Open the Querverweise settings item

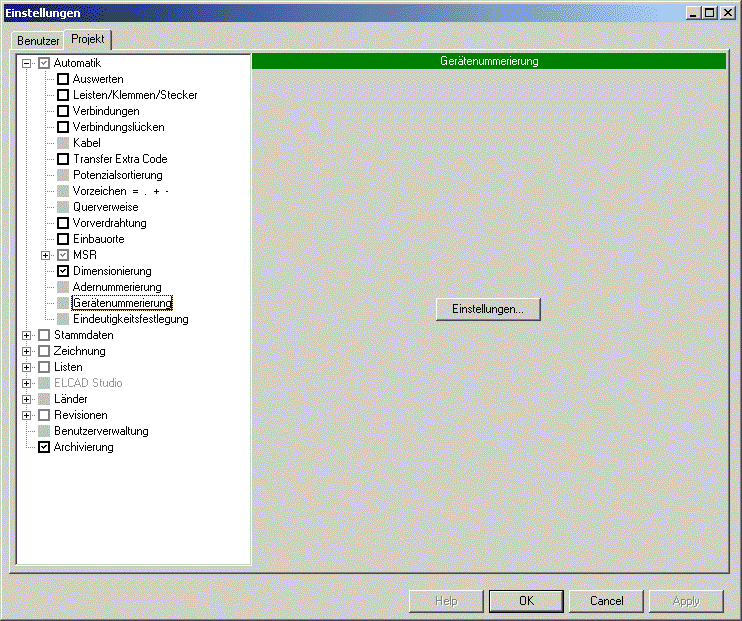pos(106,207)
